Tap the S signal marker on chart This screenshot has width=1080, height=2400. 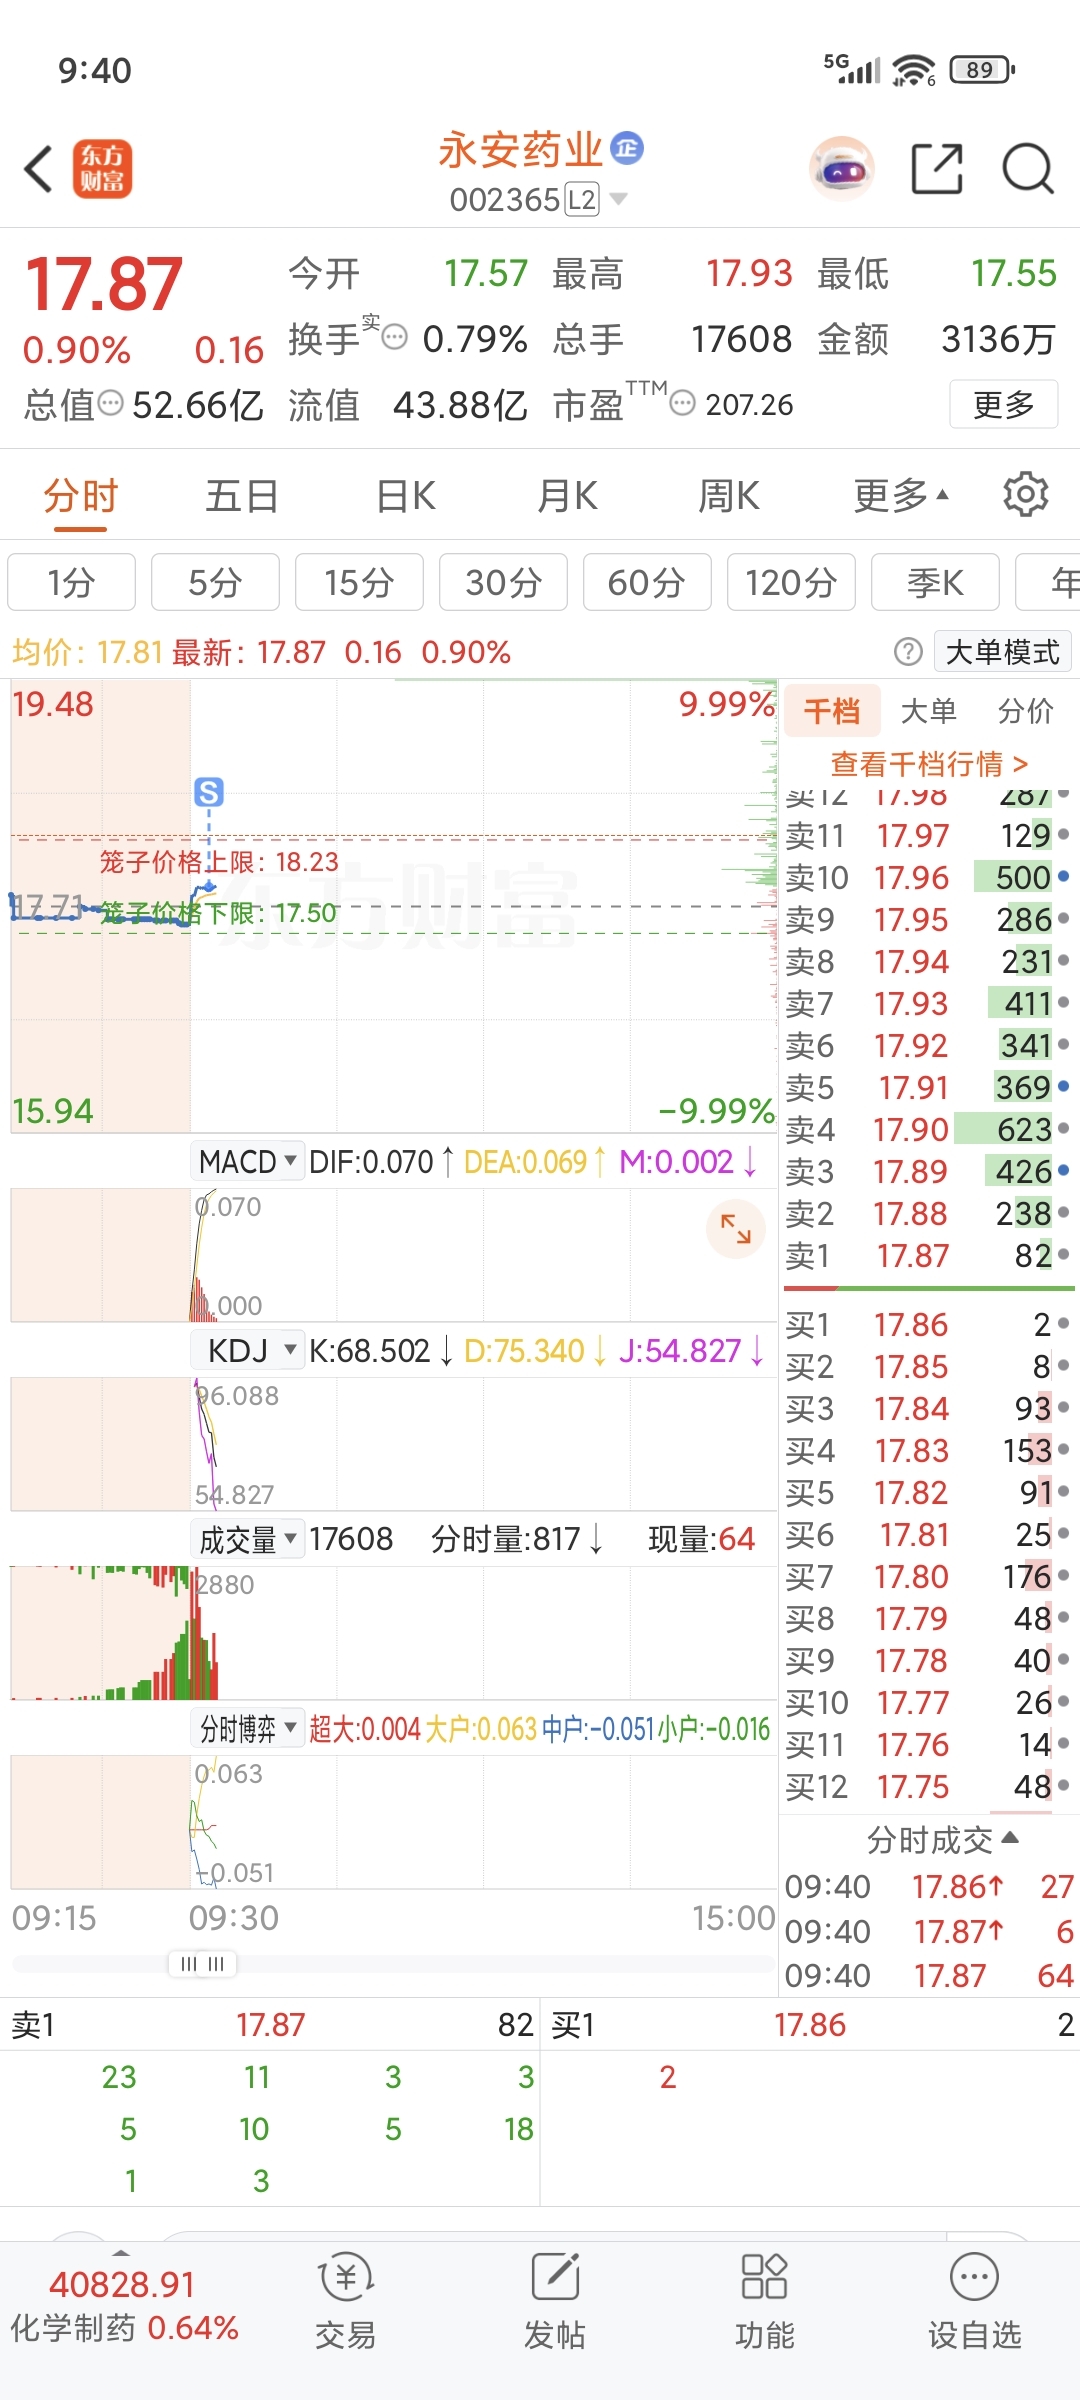[x=208, y=792]
